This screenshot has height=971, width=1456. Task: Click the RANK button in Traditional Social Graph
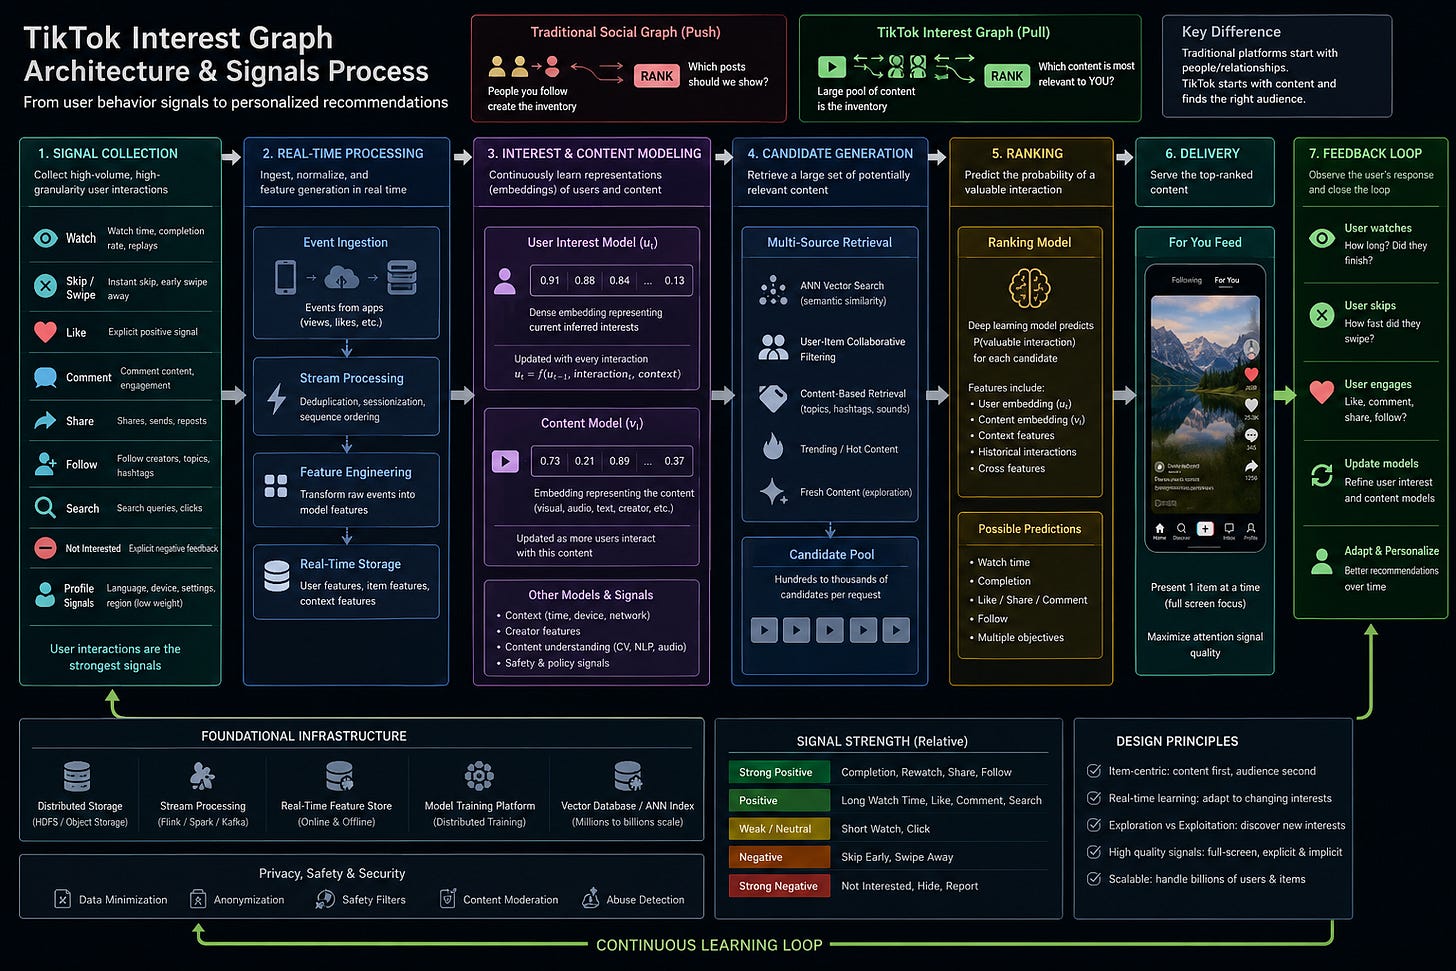point(657,76)
